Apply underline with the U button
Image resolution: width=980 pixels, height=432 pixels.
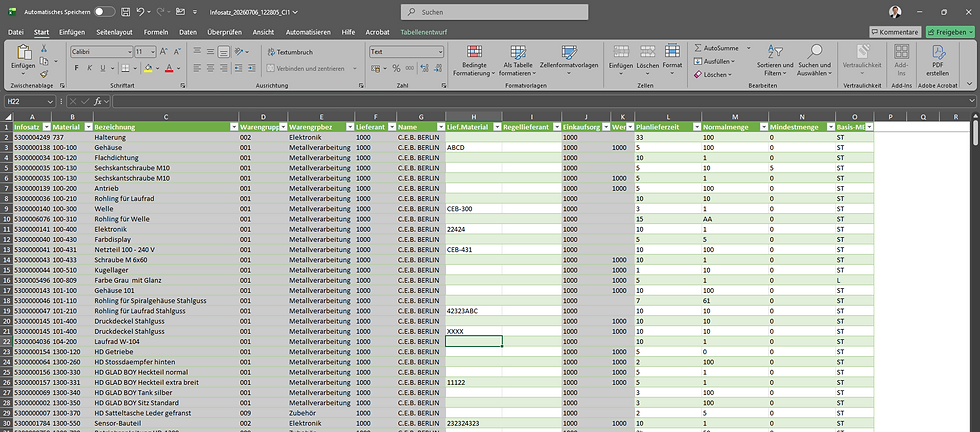click(102, 68)
